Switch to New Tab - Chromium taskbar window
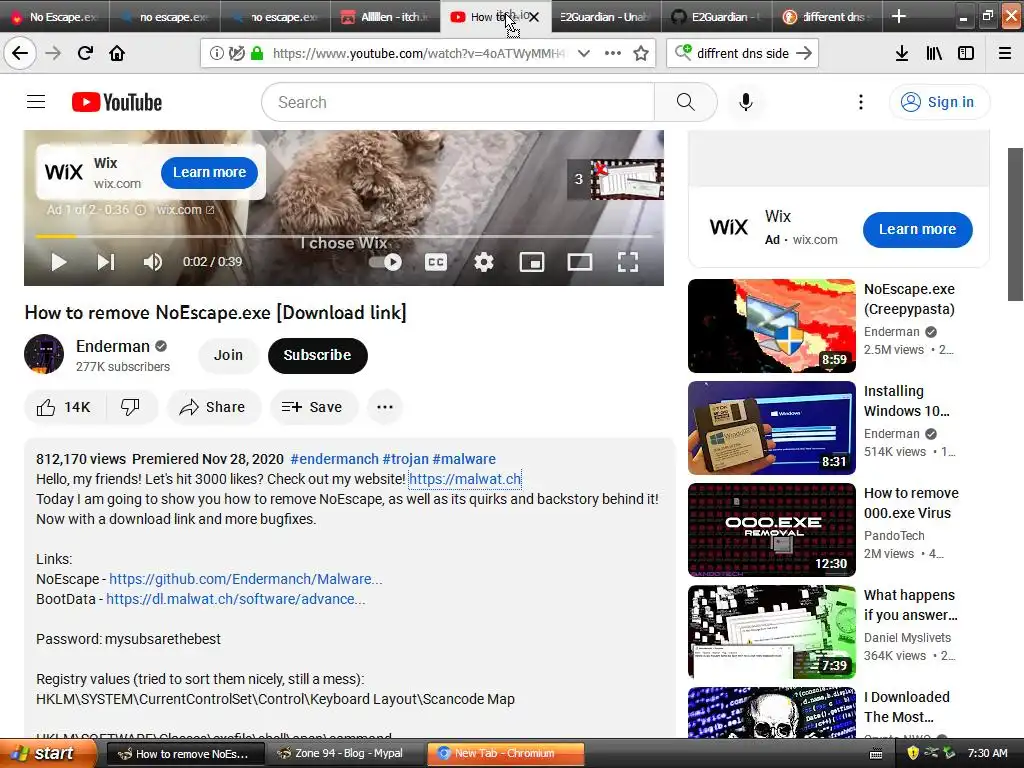 [505, 754]
